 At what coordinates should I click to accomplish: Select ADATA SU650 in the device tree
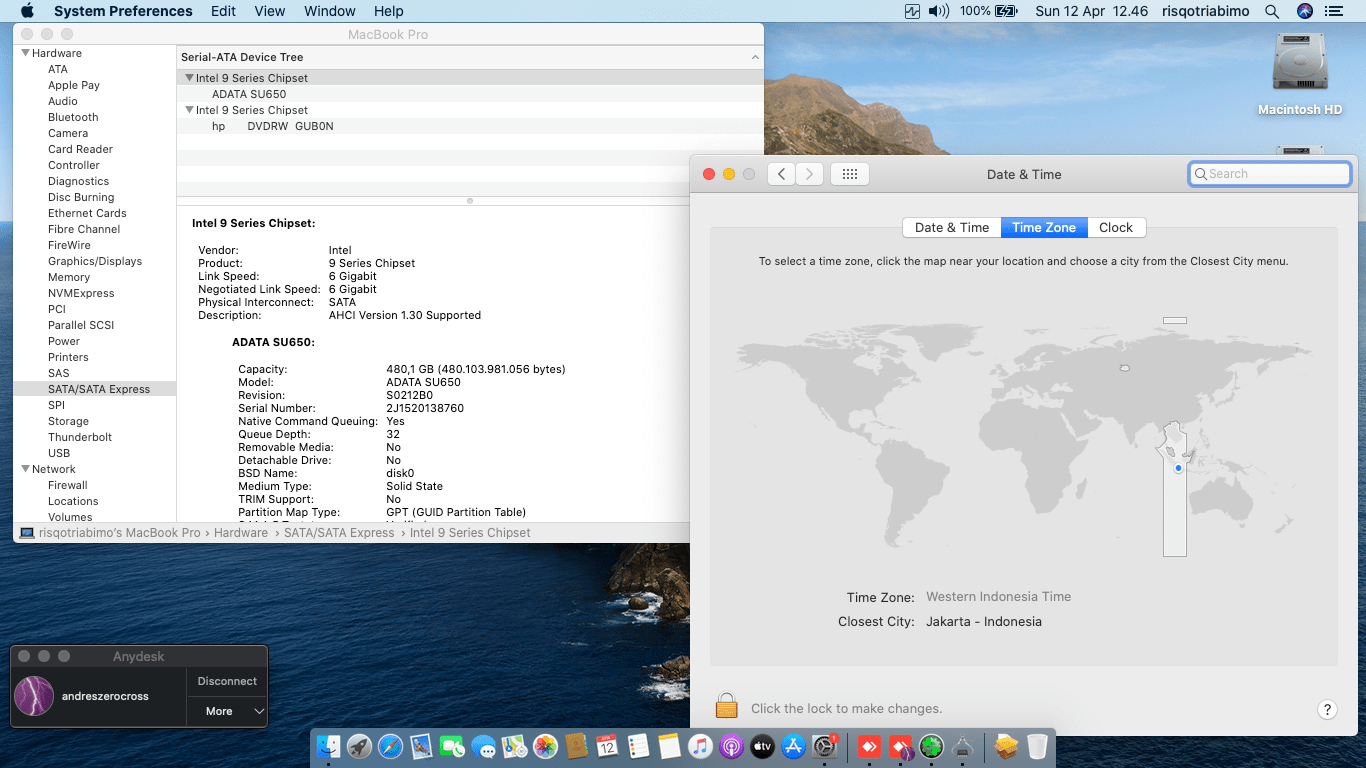click(x=470, y=94)
